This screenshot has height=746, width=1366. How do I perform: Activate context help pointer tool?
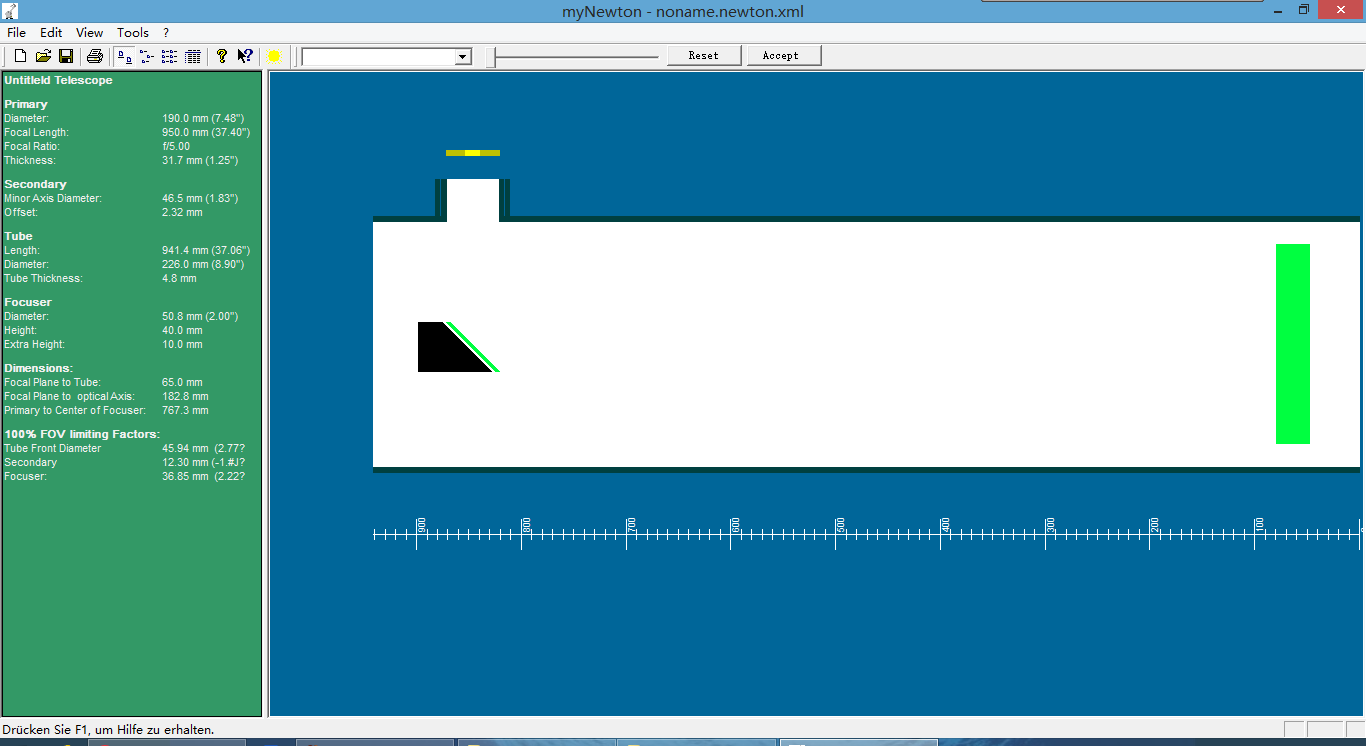[x=245, y=56]
